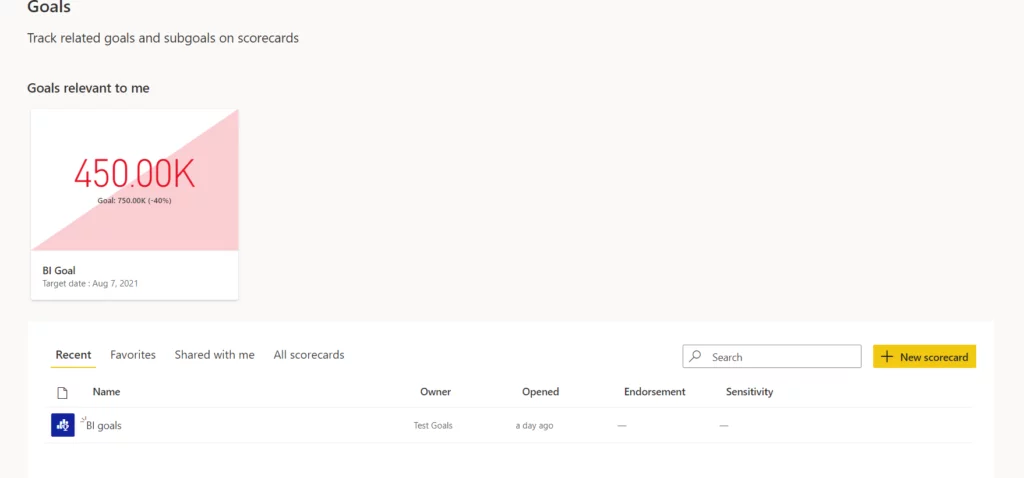Image resolution: width=1024 pixels, height=478 pixels.
Task: Open the All scorecards tab
Action: [x=309, y=355]
